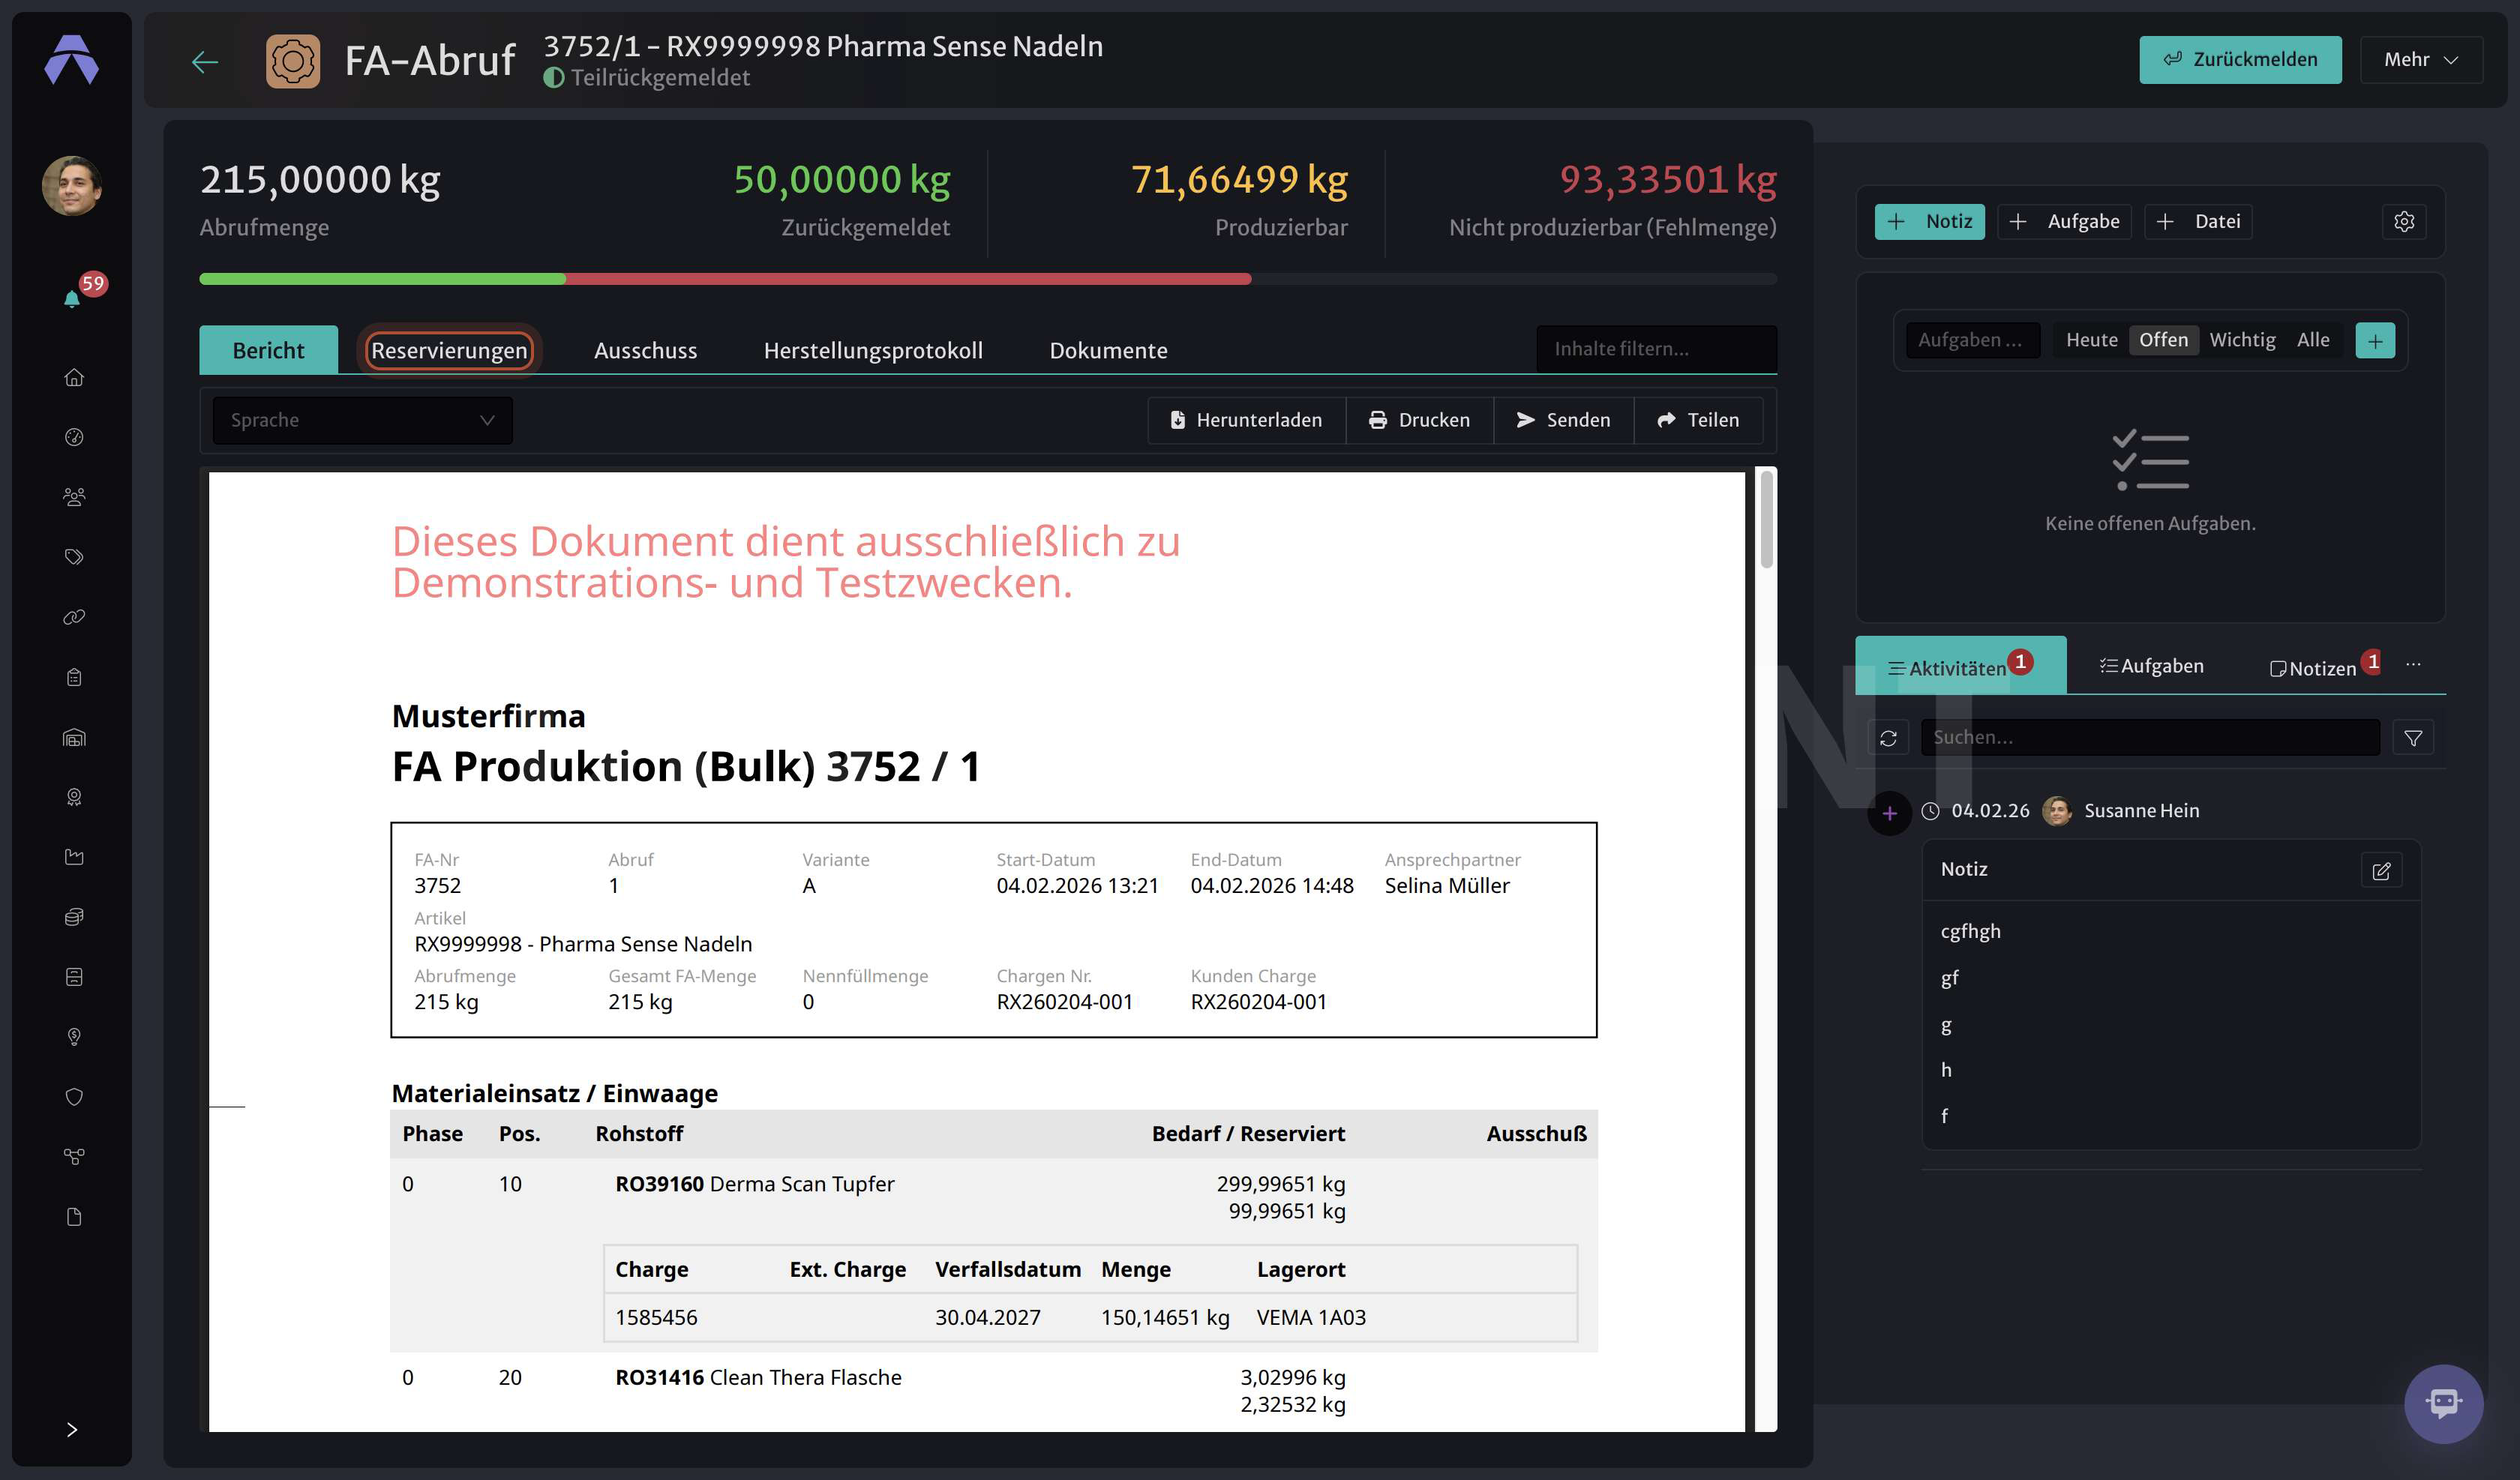
Task: Switch to the Reservierungen tab
Action: click(449, 350)
